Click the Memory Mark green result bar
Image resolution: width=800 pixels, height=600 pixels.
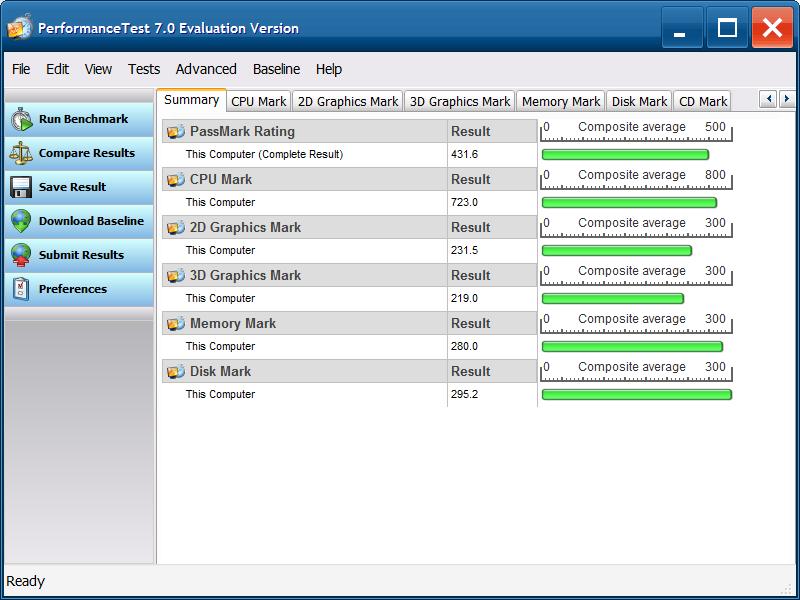point(633,346)
